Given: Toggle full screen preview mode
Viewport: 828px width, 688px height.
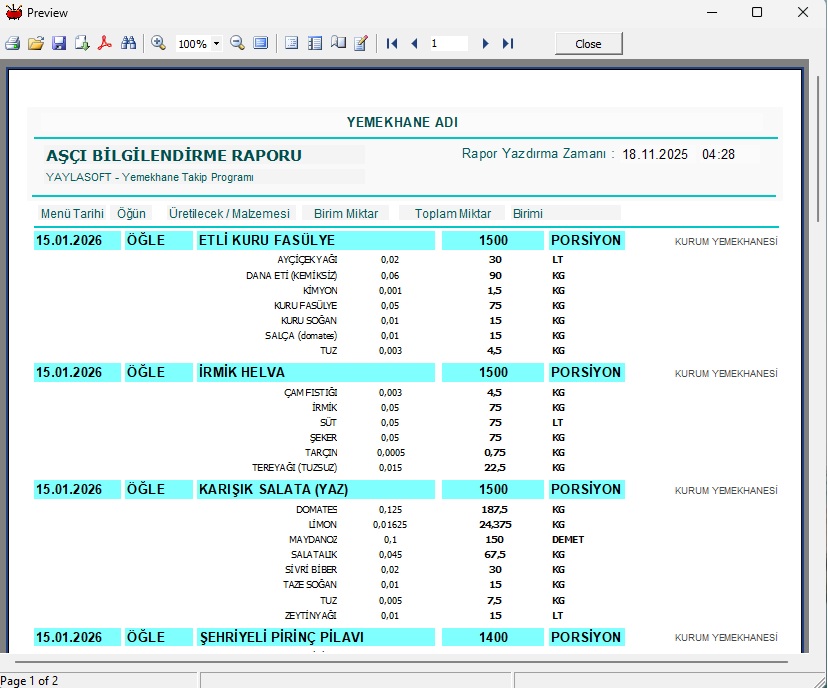Looking at the screenshot, I should click(261, 44).
